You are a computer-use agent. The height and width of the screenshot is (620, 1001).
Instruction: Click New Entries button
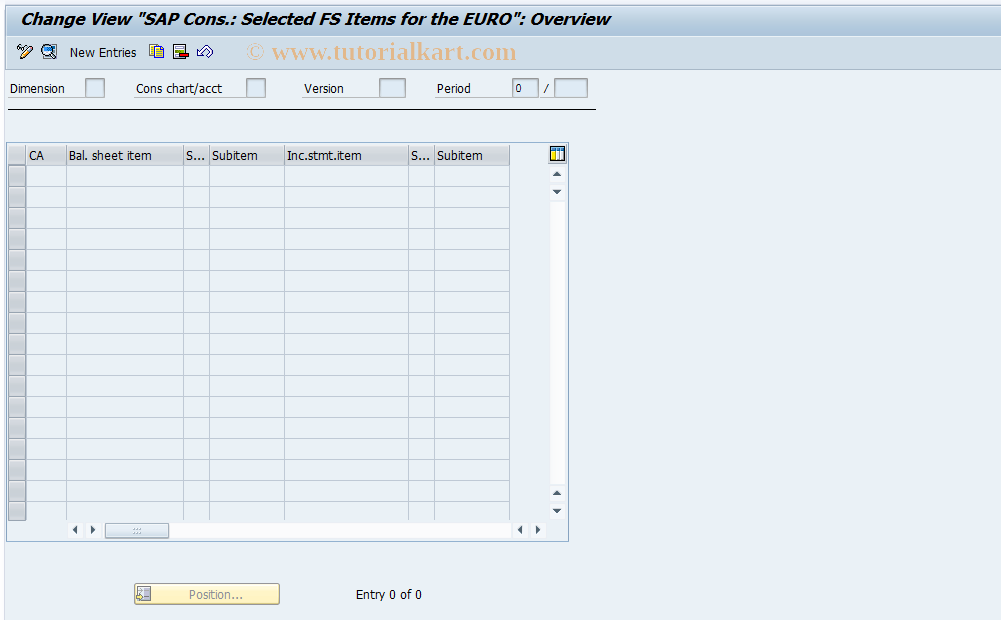(x=103, y=52)
